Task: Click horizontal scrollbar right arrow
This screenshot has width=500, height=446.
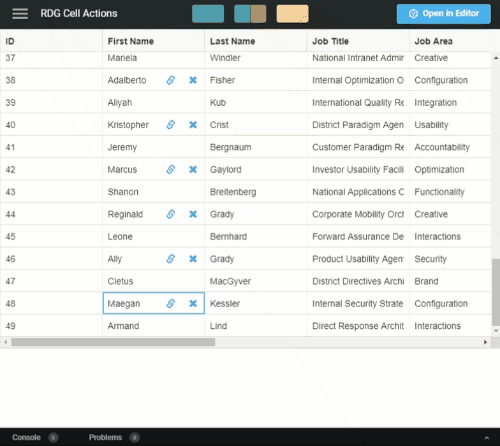Action: [485, 342]
